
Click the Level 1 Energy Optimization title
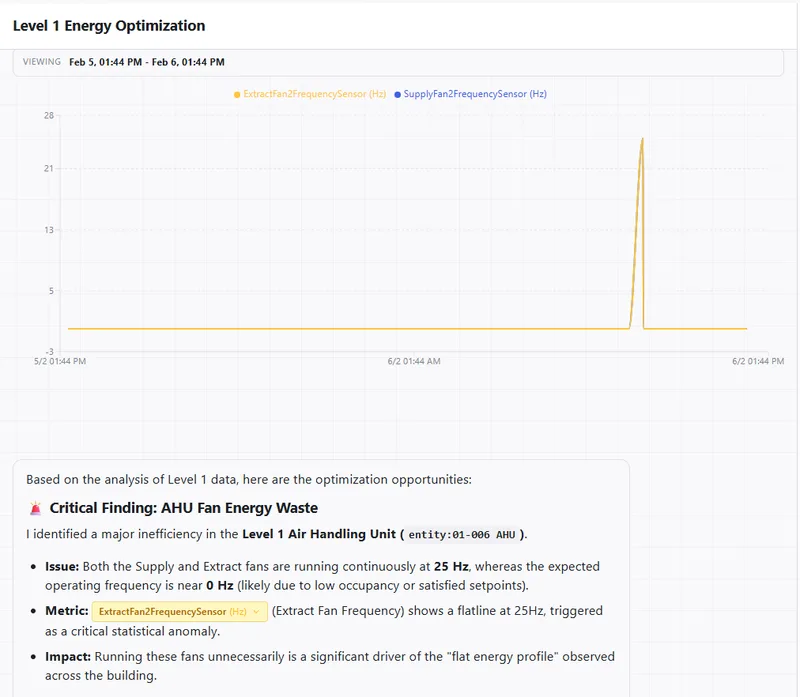click(109, 26)
